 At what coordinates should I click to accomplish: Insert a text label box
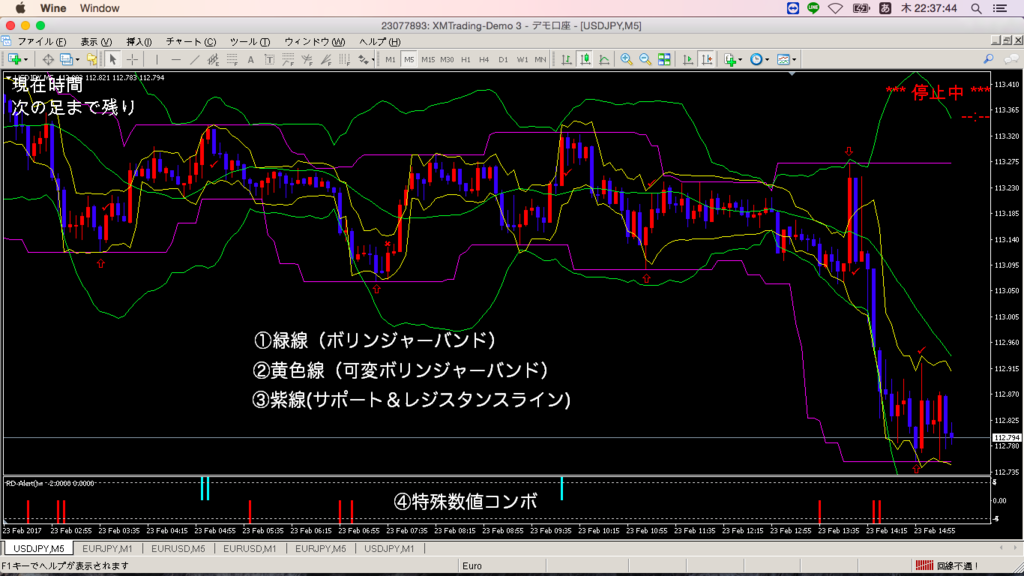[269, 59]
